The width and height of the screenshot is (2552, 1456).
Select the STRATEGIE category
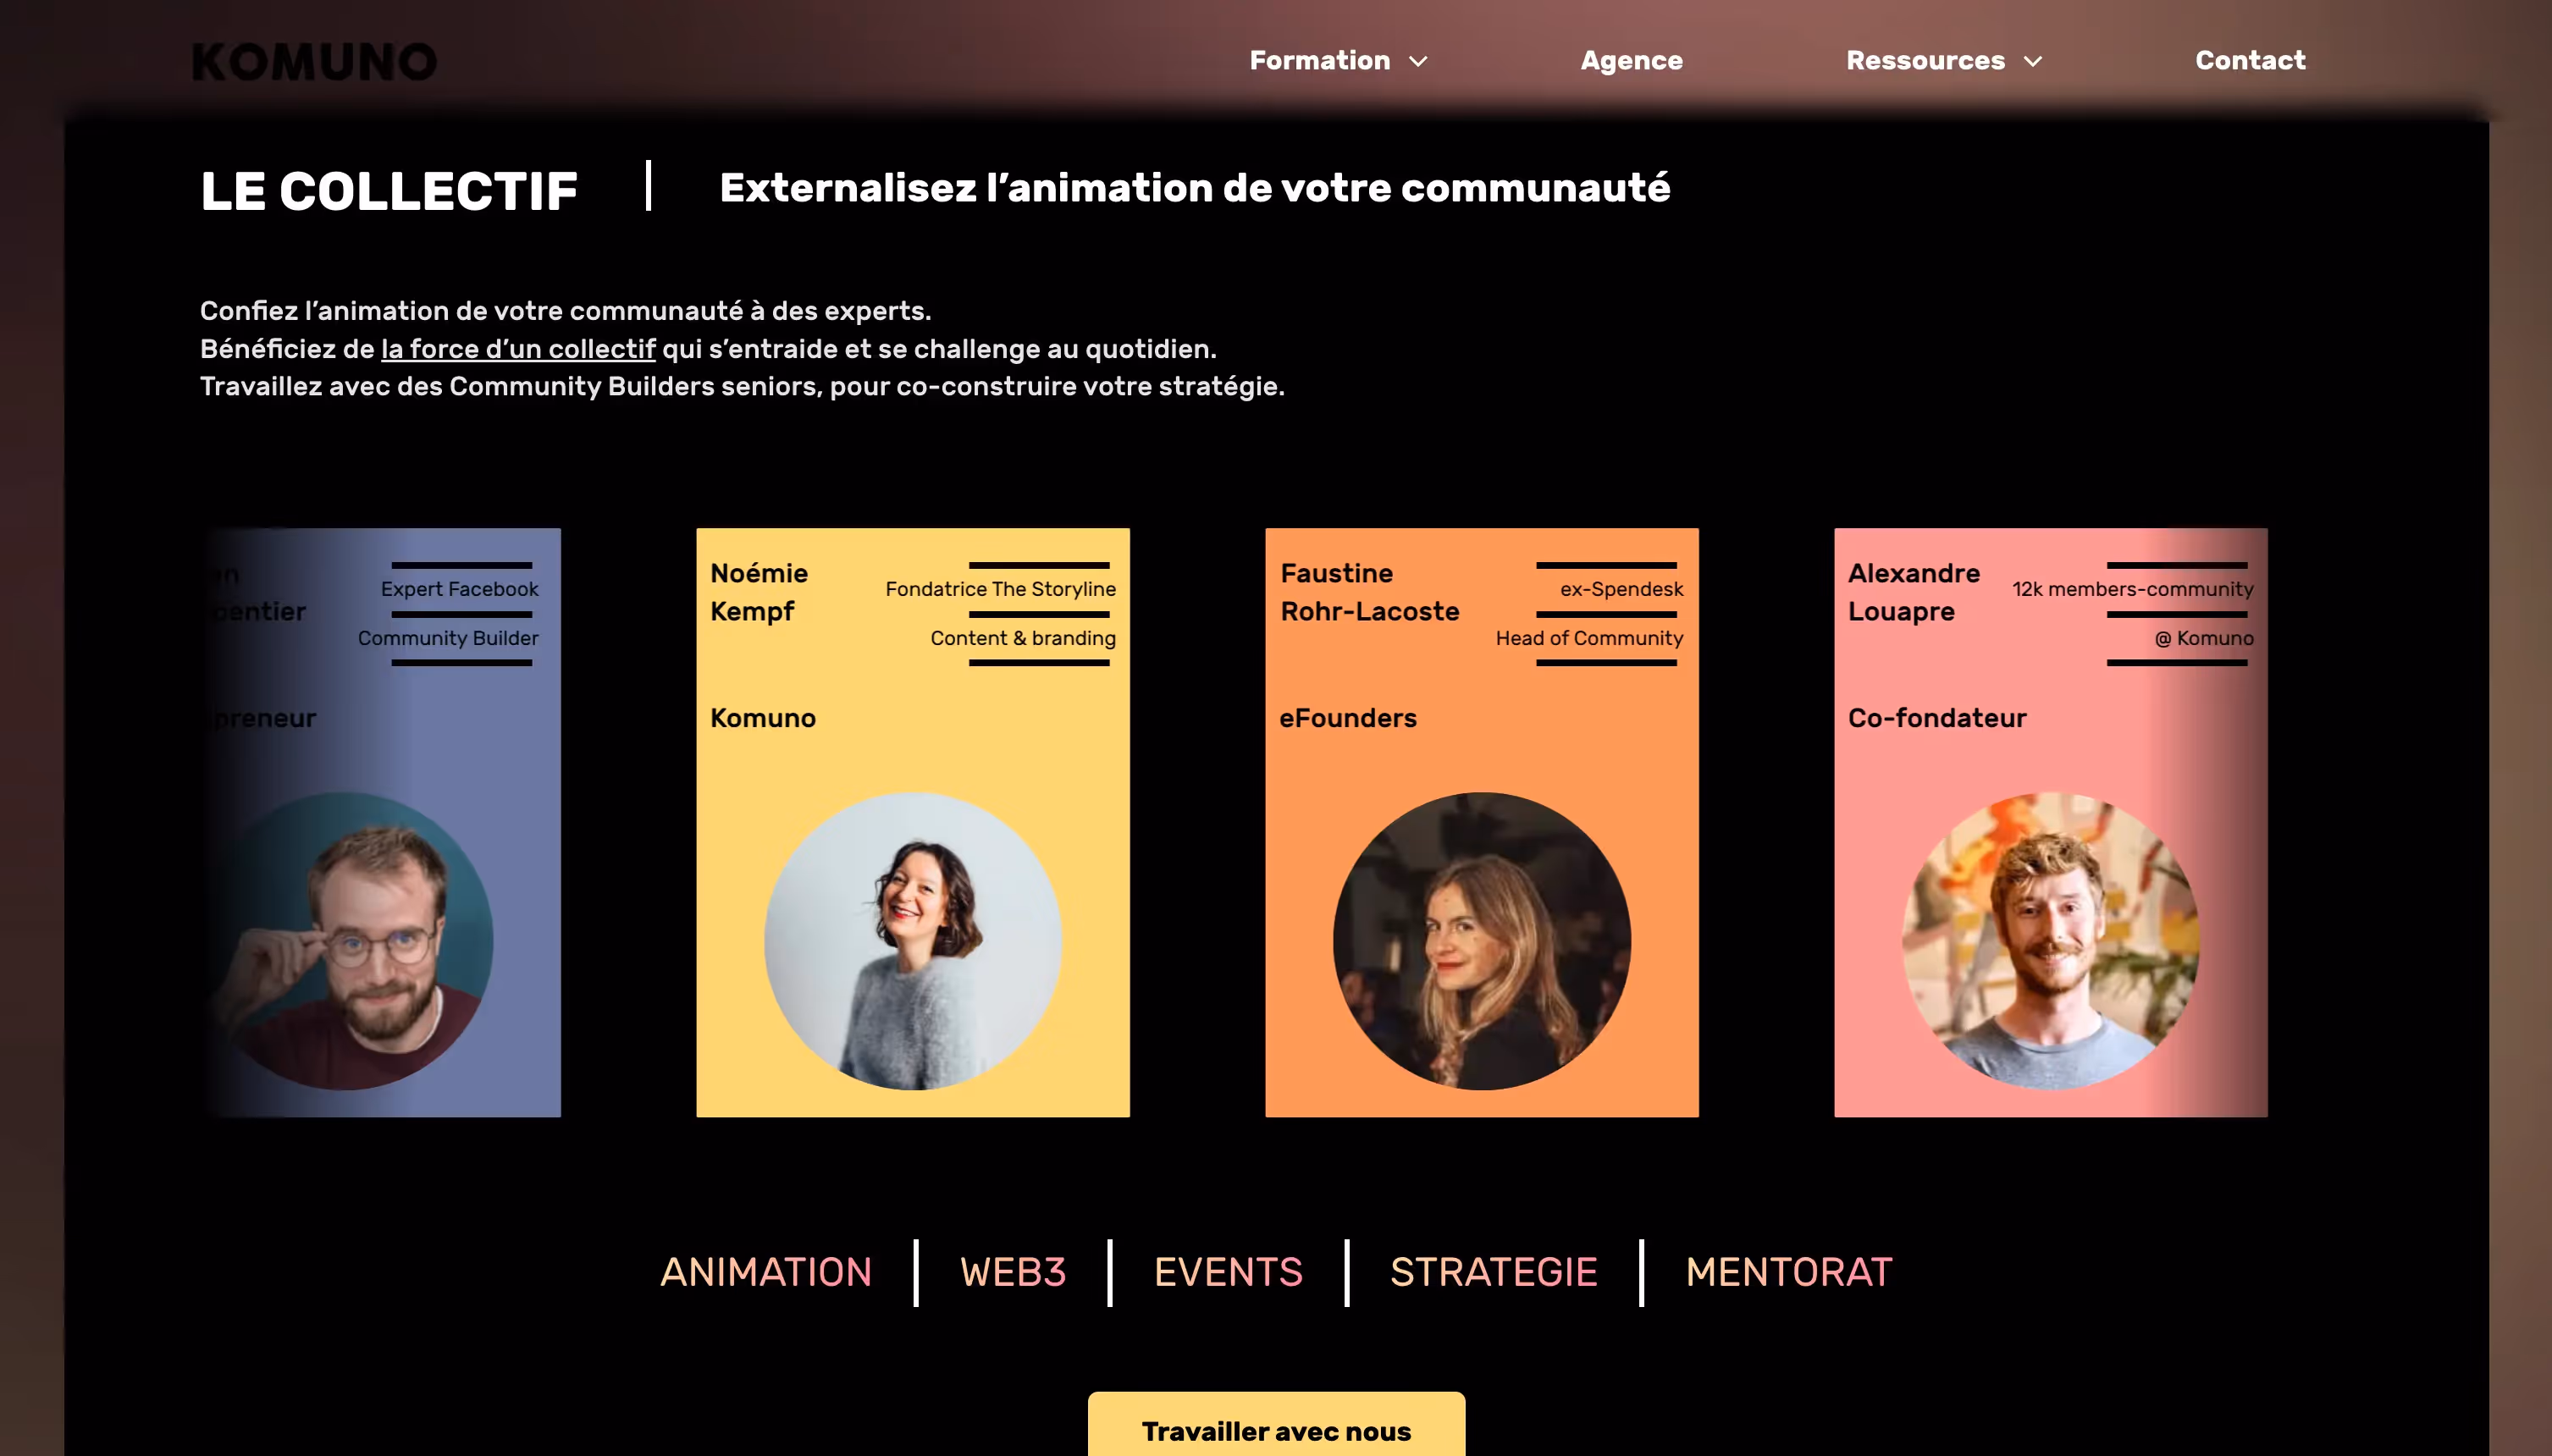point(1493,1272)
